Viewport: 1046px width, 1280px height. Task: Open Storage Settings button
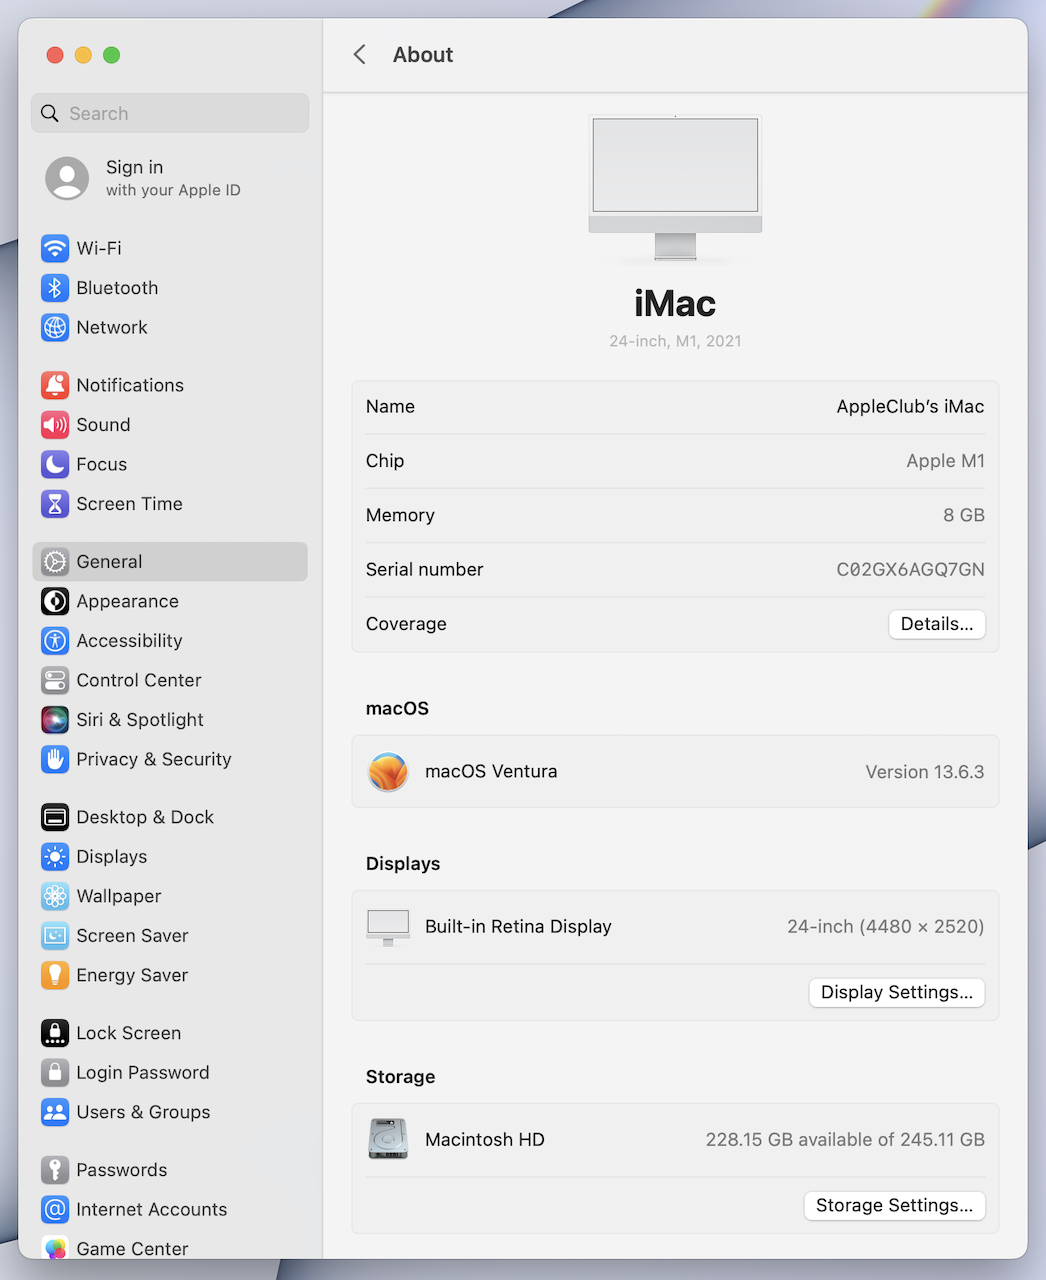(x=895, y=1205)
